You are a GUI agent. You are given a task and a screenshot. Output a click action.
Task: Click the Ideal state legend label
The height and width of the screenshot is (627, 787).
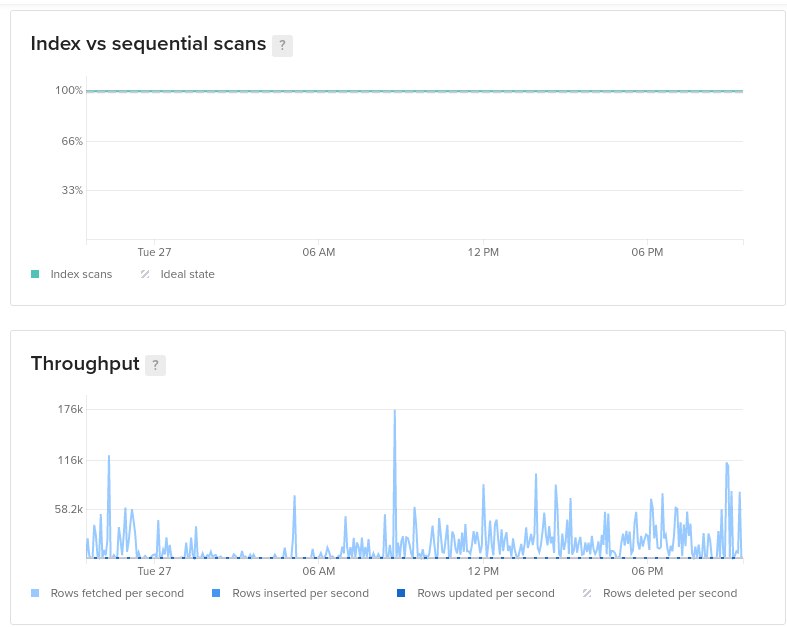coord(187,274)
